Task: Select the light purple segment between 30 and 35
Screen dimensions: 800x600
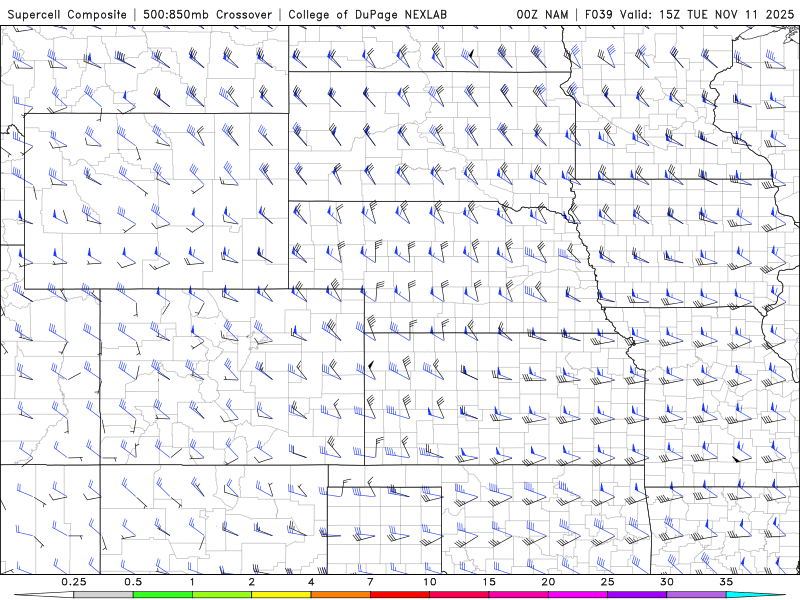Action: (x=696, y=595)
